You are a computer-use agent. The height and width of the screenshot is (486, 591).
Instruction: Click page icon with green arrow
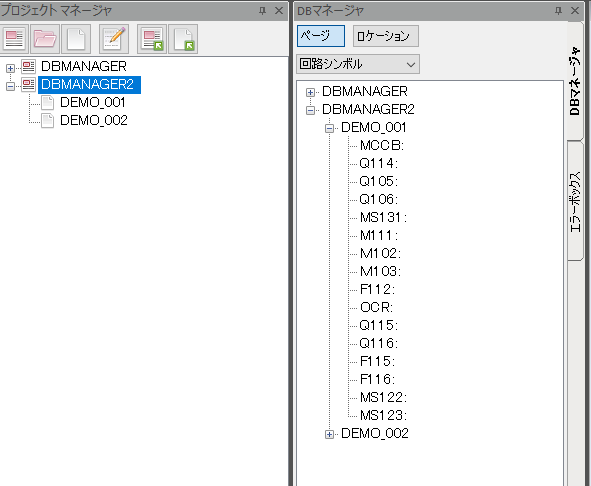click(x=183, y=39)
